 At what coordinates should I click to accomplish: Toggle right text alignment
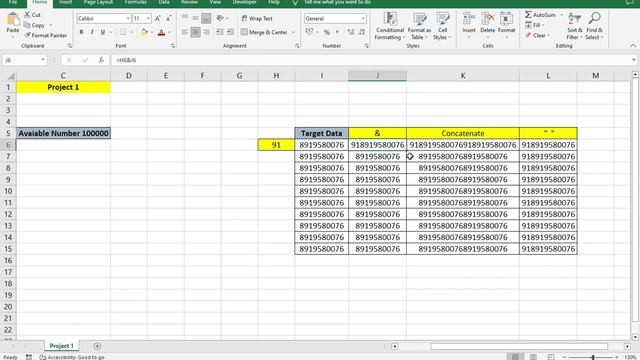[x=206, y=32]
